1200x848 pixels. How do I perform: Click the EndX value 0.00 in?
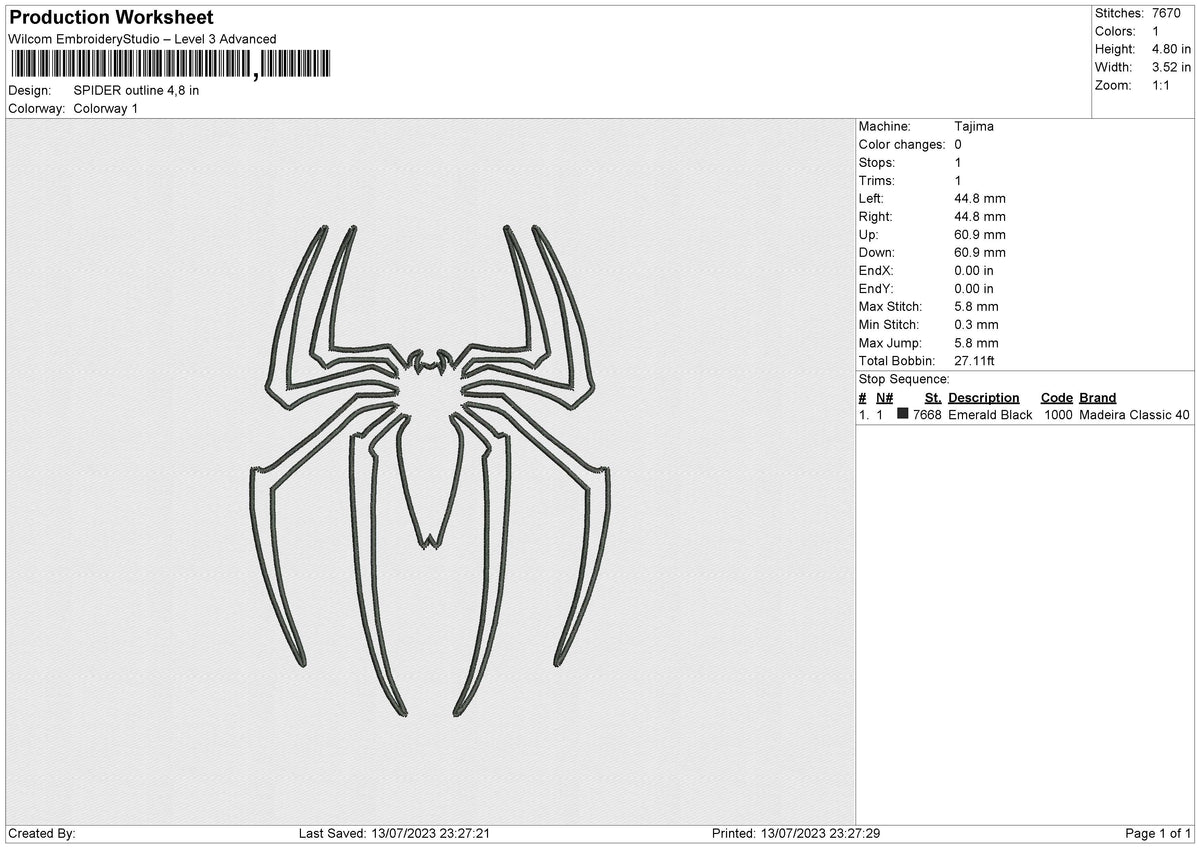(974, 271)
